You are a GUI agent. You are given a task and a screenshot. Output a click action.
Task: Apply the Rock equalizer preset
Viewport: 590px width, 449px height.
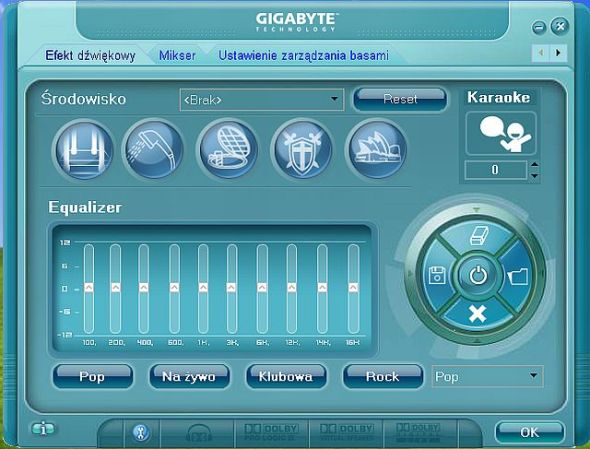point(383,376)
